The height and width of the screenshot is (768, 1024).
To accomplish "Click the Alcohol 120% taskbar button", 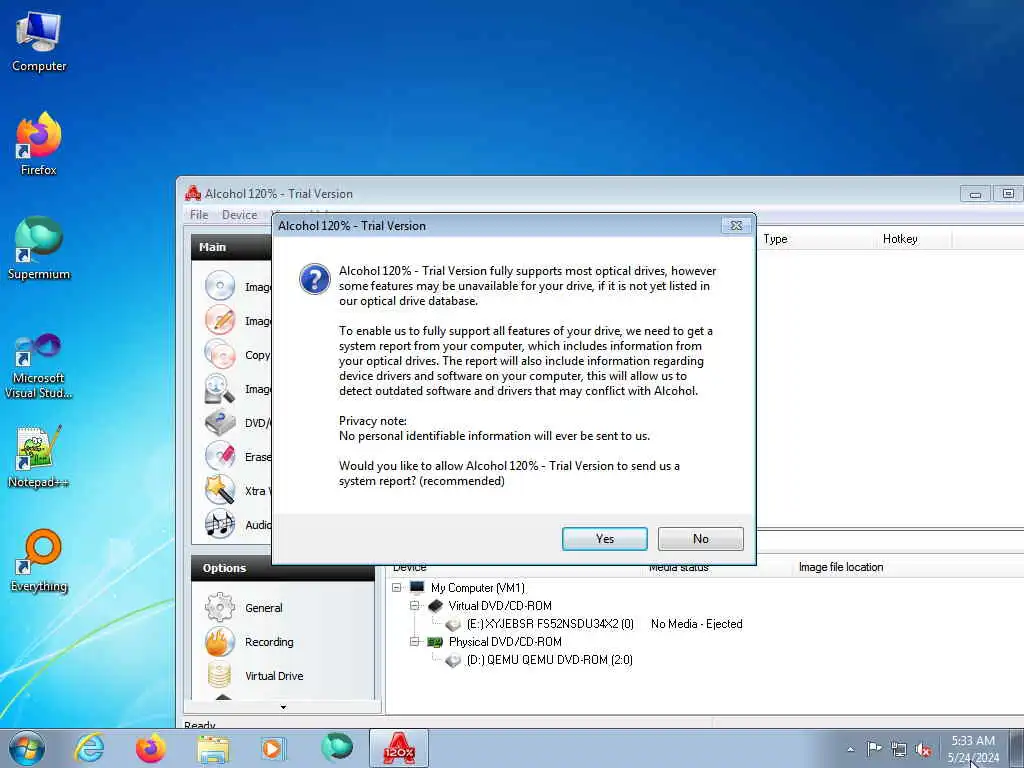I will click(x=399, y=748).
